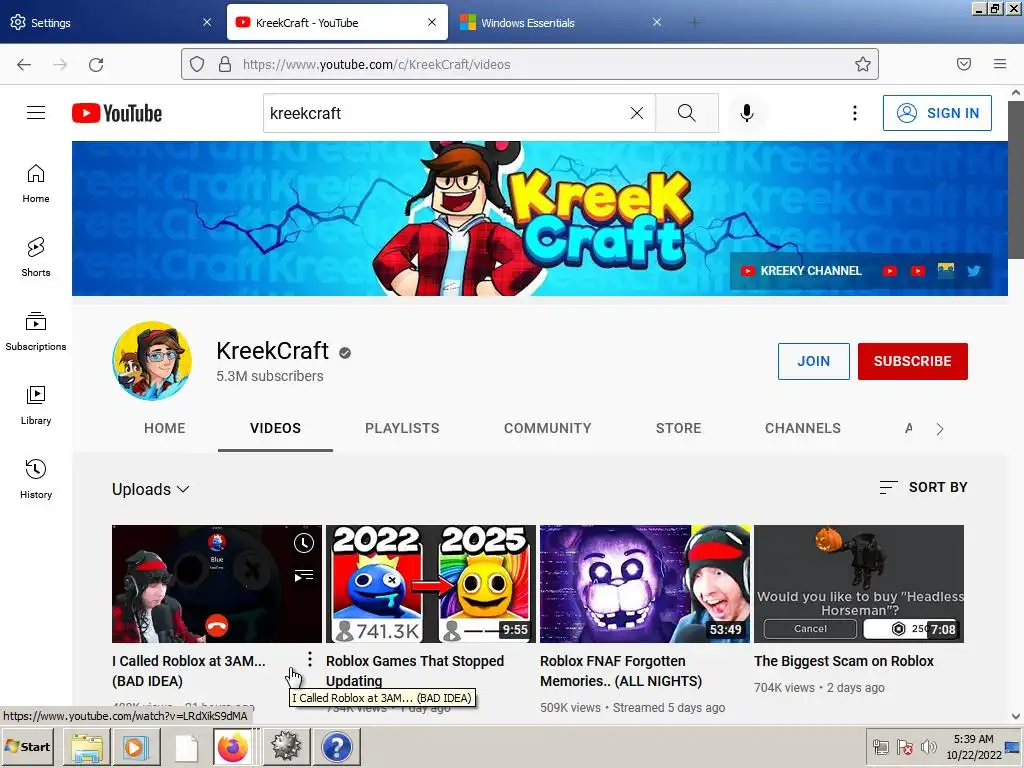Start voice search with the microphone
Image resolution: width=1024 pixels, height=768 pixels.
click(746, 113)
